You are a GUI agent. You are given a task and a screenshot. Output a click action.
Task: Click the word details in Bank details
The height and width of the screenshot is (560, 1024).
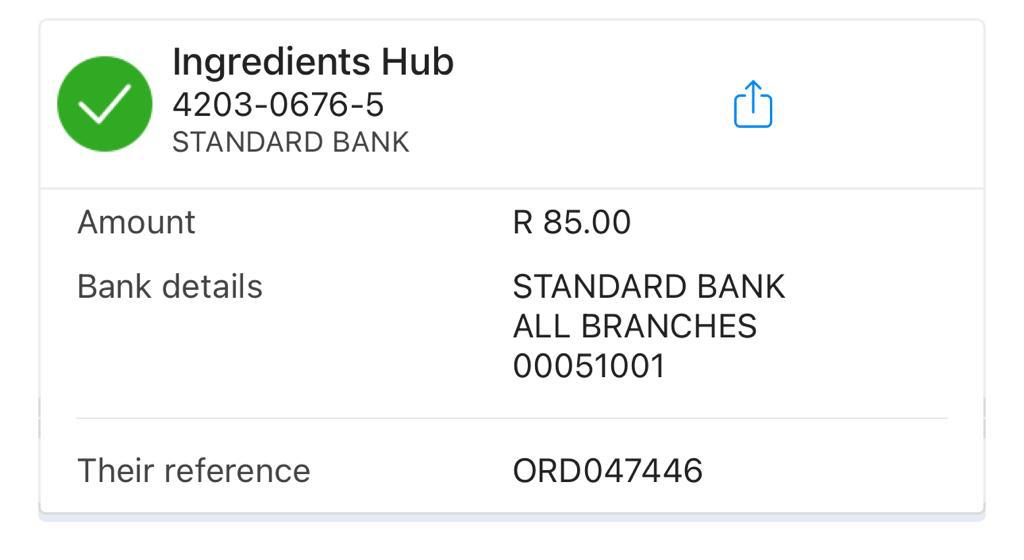(x=212, y=287)
